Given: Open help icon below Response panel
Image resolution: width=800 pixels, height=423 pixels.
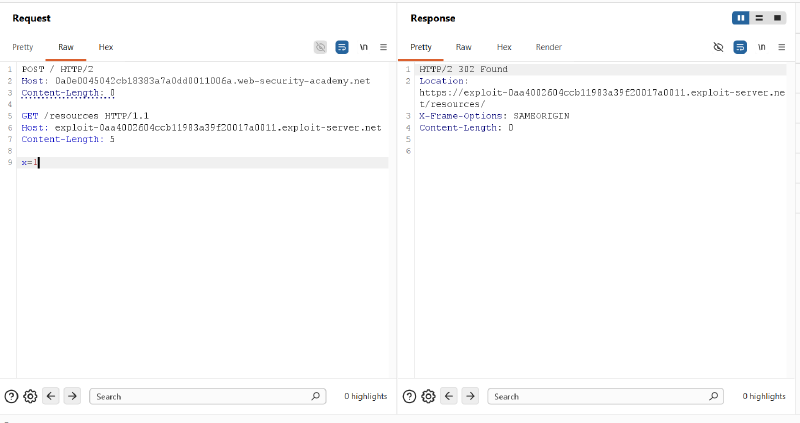Looking at the screenshot, I should pyautogui.click(x=409, y=396).
